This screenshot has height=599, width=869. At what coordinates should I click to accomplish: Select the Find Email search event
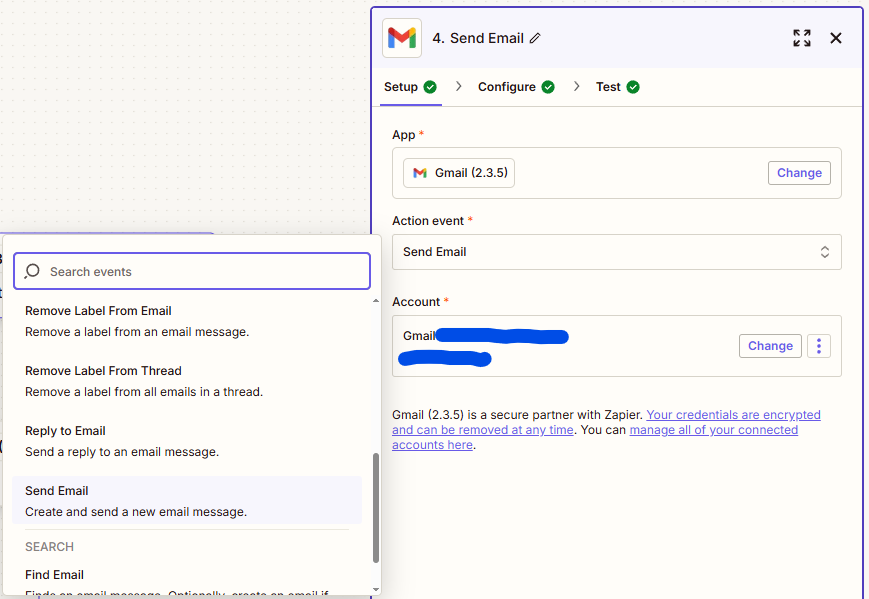(187, 582)
